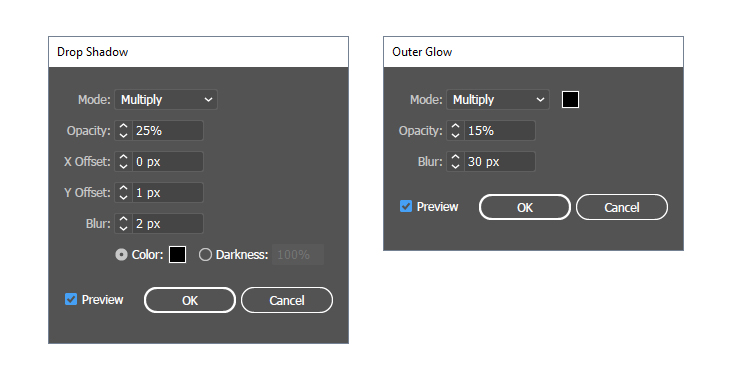Confirm Outer Glow with OK
Screen dimensions: 730x380
tap(525, 207)
